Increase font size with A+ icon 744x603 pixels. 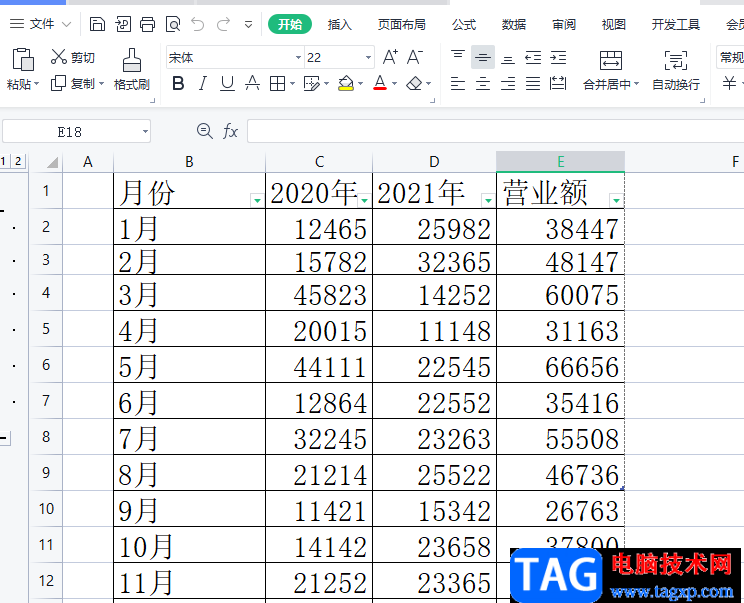(x=390, y=57)
